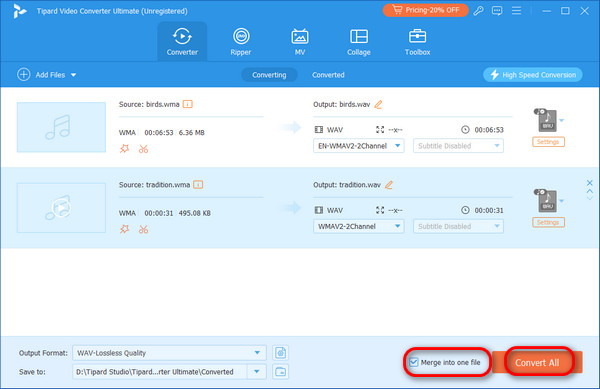600x389 pixels.
Task: Open cut scissors for birds.wma
Action: (x=143, y=149)
